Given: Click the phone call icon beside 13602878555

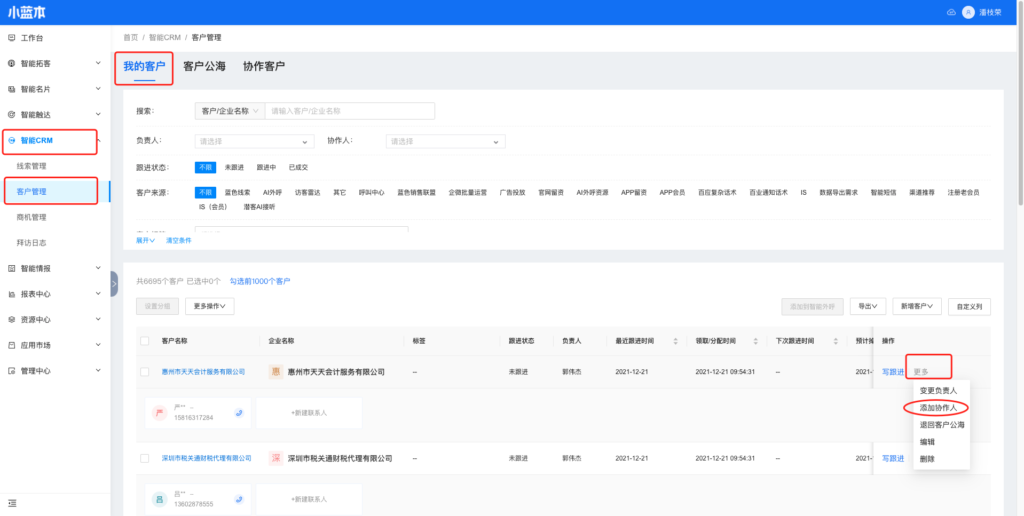Looking at the screenshot, I should (239, 498).
